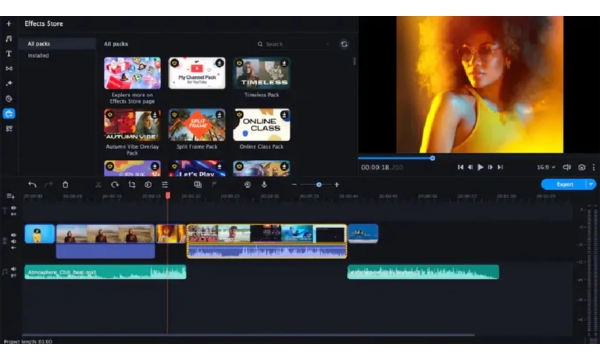
Task: Click the Export button
Action: (x=564, y=184)
